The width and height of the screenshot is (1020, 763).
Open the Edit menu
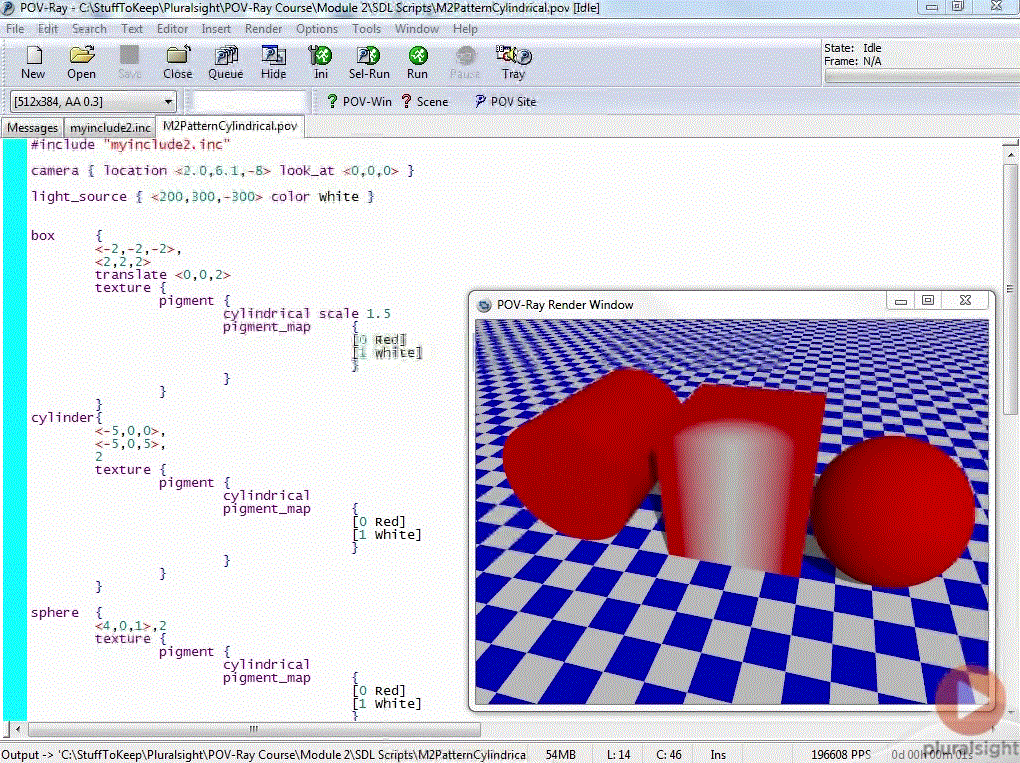coord(47,29)
